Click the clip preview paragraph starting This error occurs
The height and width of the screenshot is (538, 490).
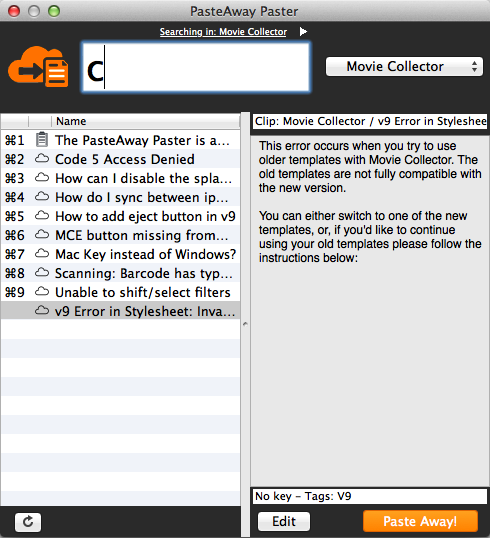[370, 167]
